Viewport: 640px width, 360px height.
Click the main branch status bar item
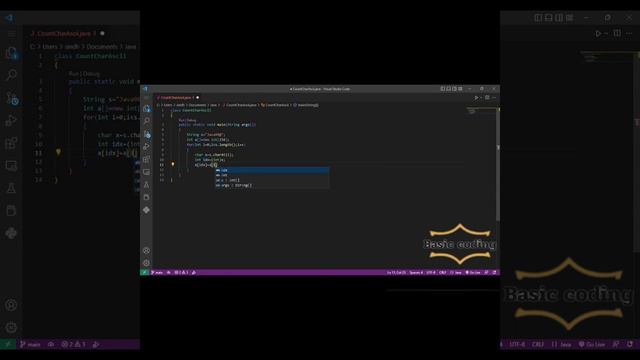157,273
